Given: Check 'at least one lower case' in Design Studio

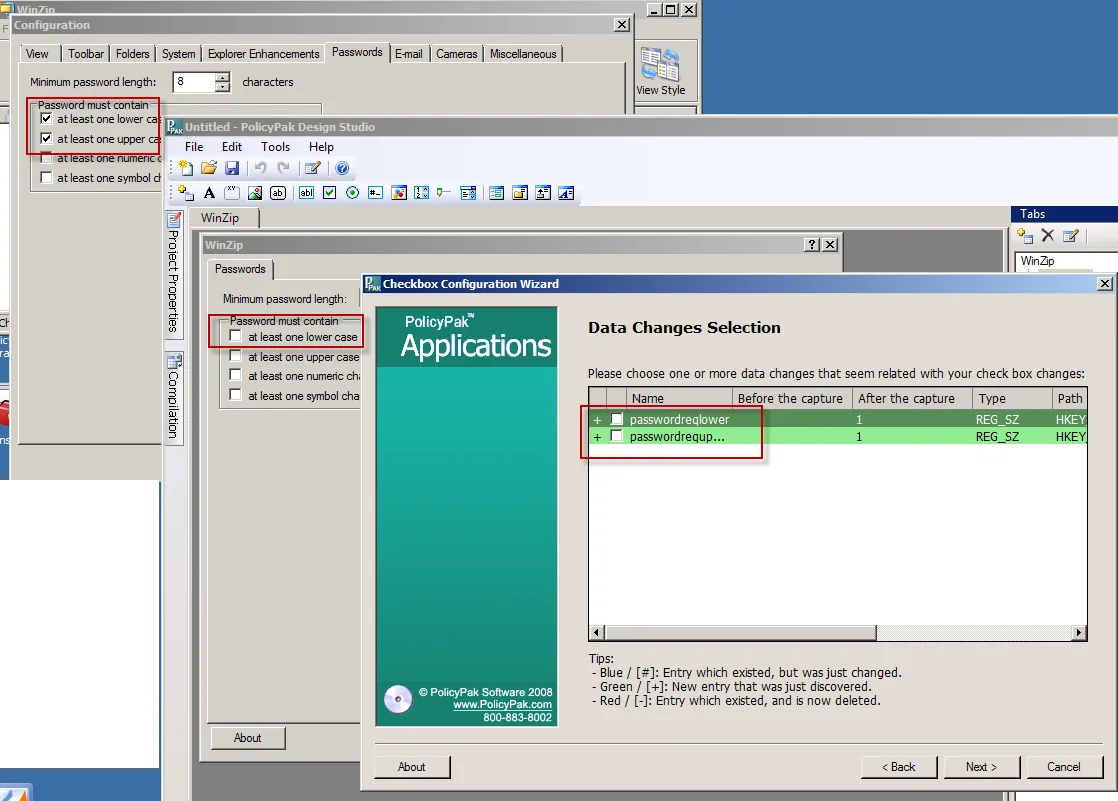Looking at the screenshot, I should click(235, 336).
